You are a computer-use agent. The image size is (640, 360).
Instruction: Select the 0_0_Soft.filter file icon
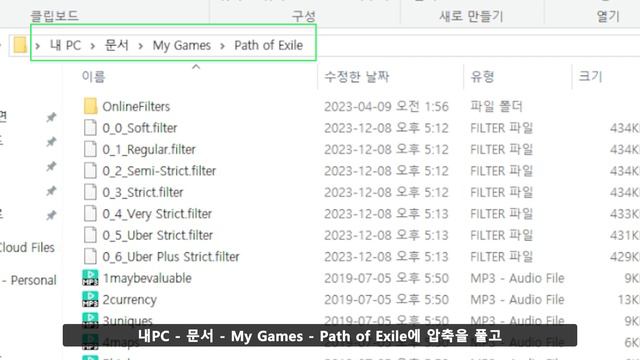[90, 128]
